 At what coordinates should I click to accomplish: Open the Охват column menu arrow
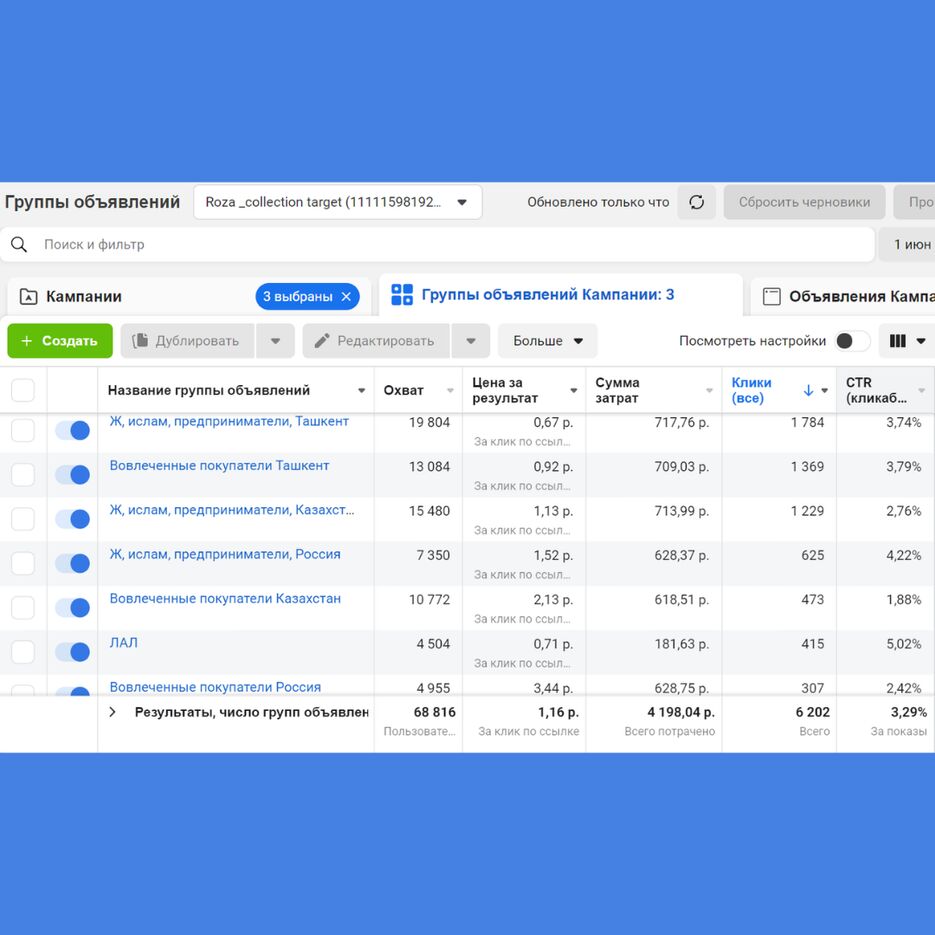click(450, 391)
